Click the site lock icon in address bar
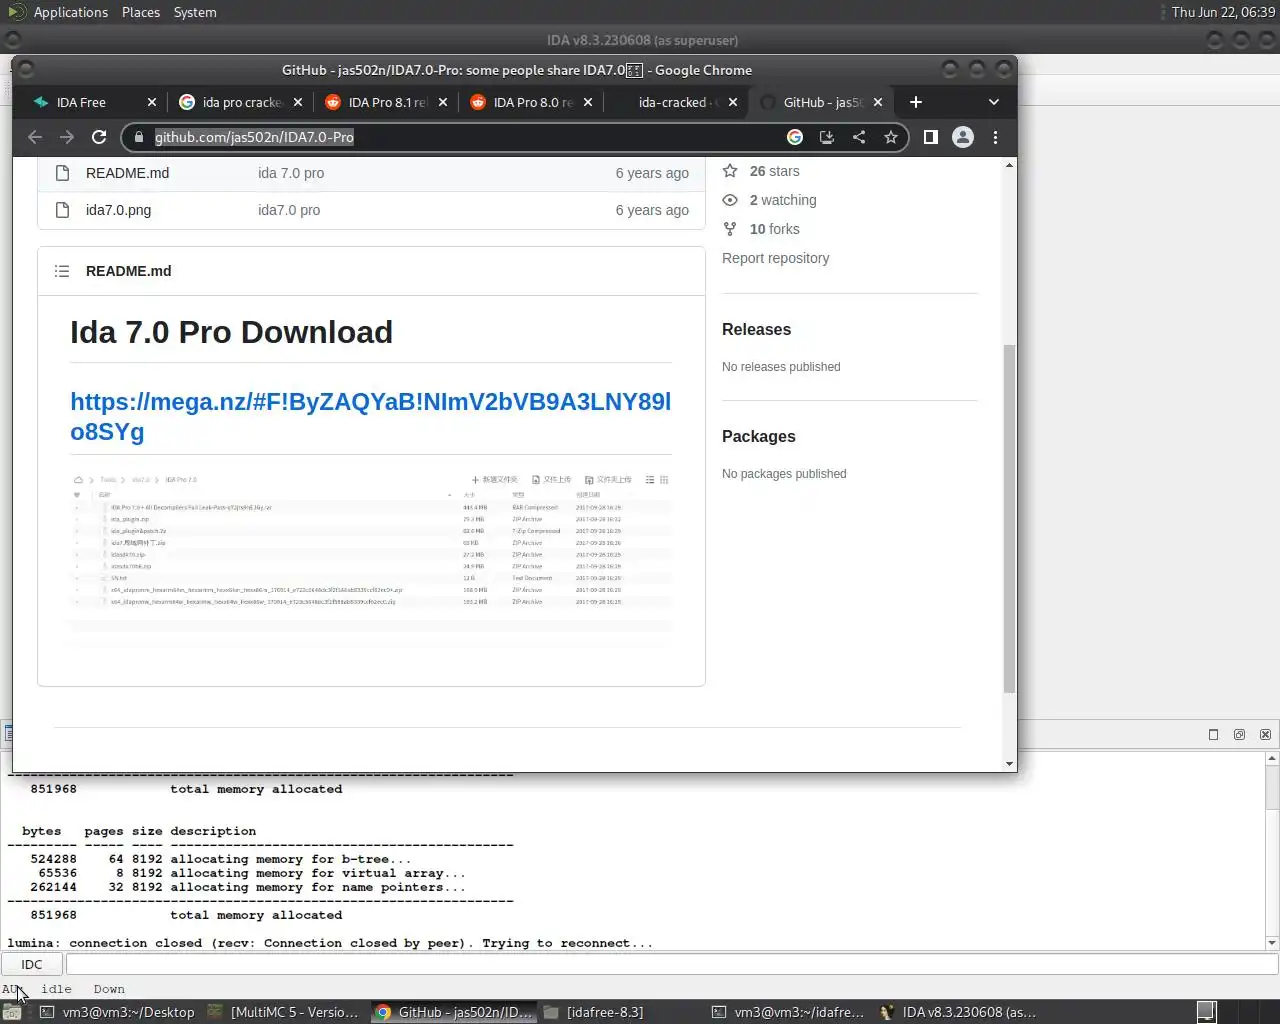 point(139,137)
